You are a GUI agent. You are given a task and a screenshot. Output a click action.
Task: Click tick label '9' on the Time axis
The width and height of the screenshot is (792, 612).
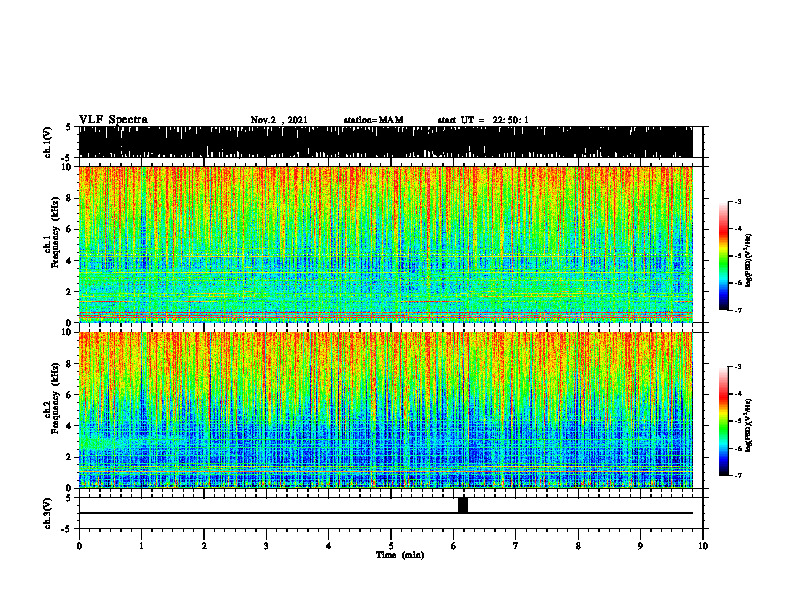(x=640, y=546)
